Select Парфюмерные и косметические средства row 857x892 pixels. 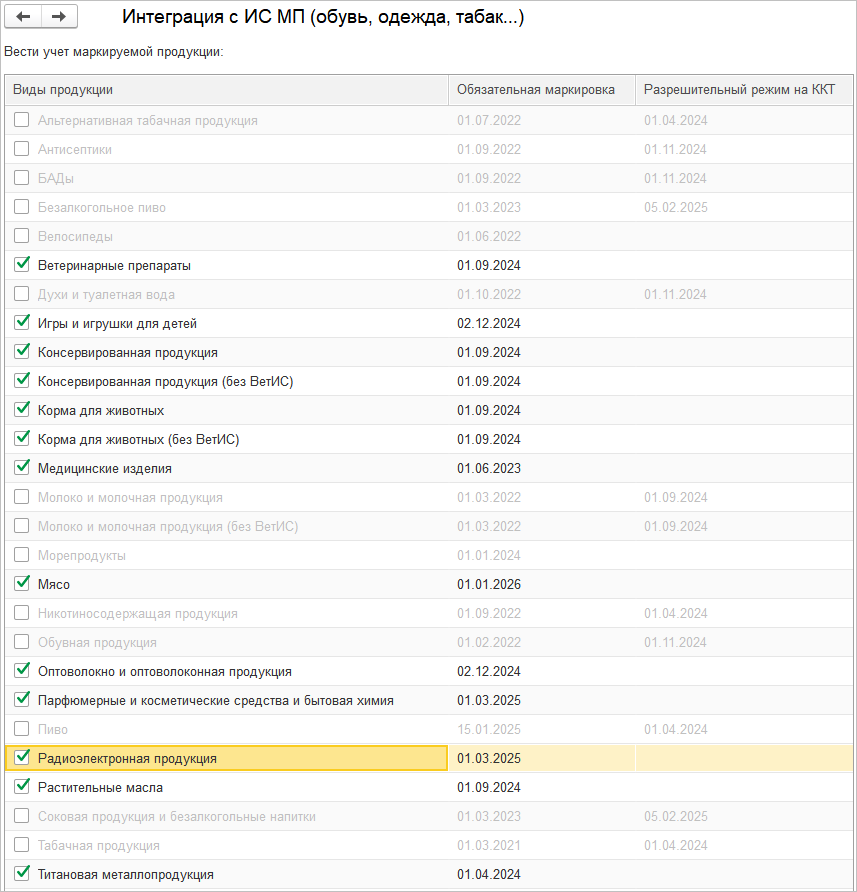(x=216, y=700)
